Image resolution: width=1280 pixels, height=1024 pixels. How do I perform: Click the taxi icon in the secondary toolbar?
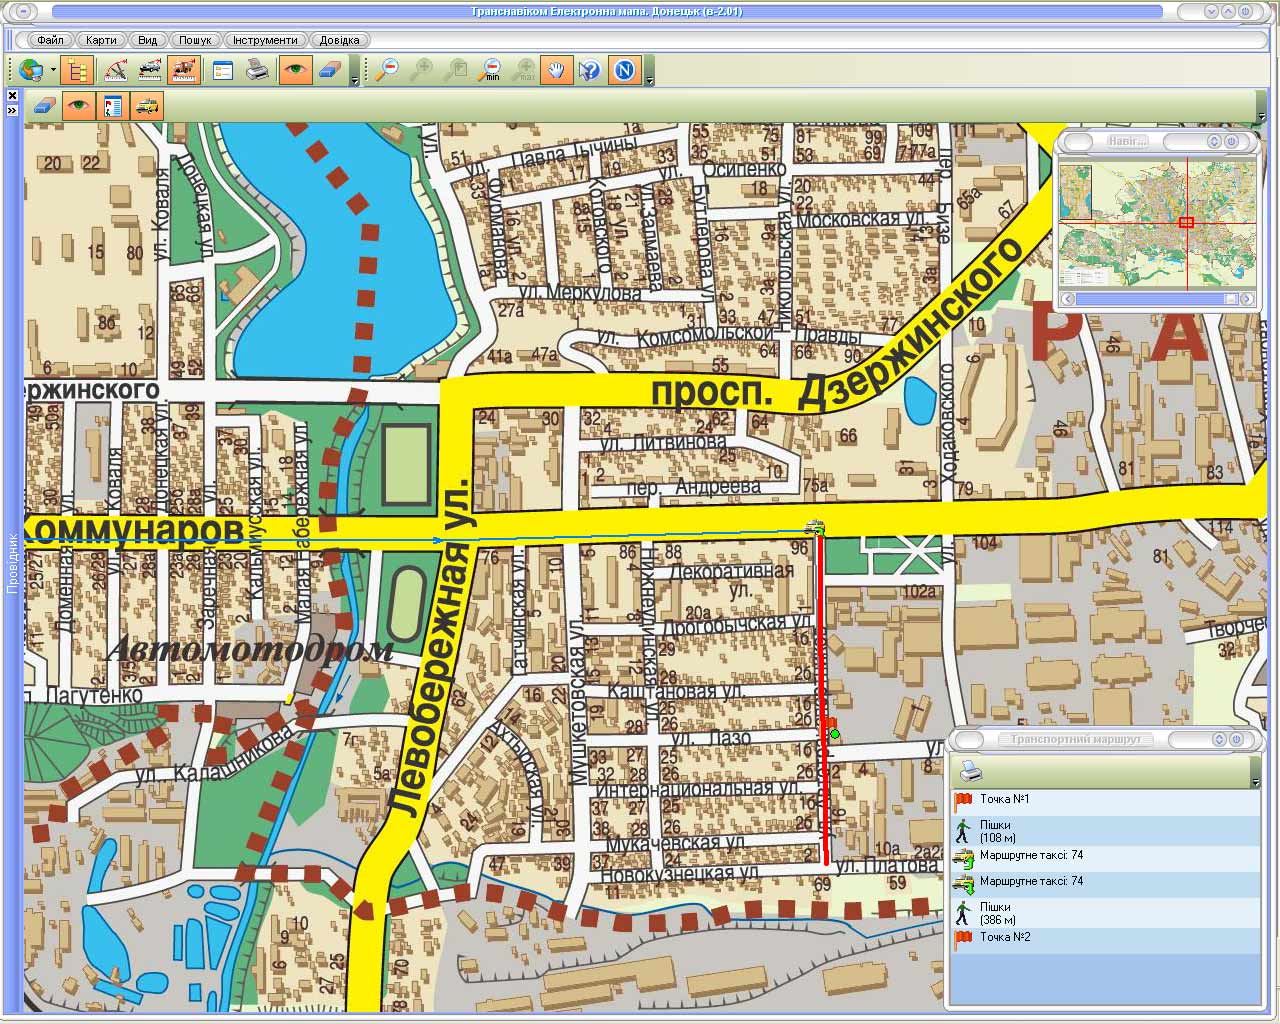point(147,106)
